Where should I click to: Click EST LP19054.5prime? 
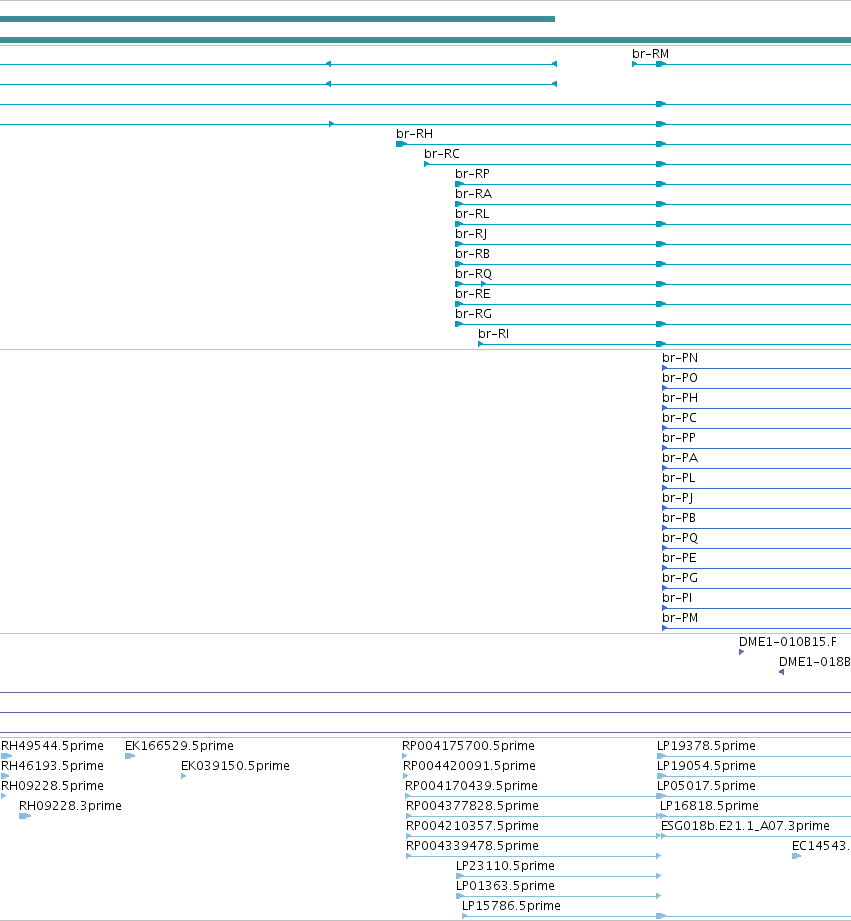[x=706, y=765]
